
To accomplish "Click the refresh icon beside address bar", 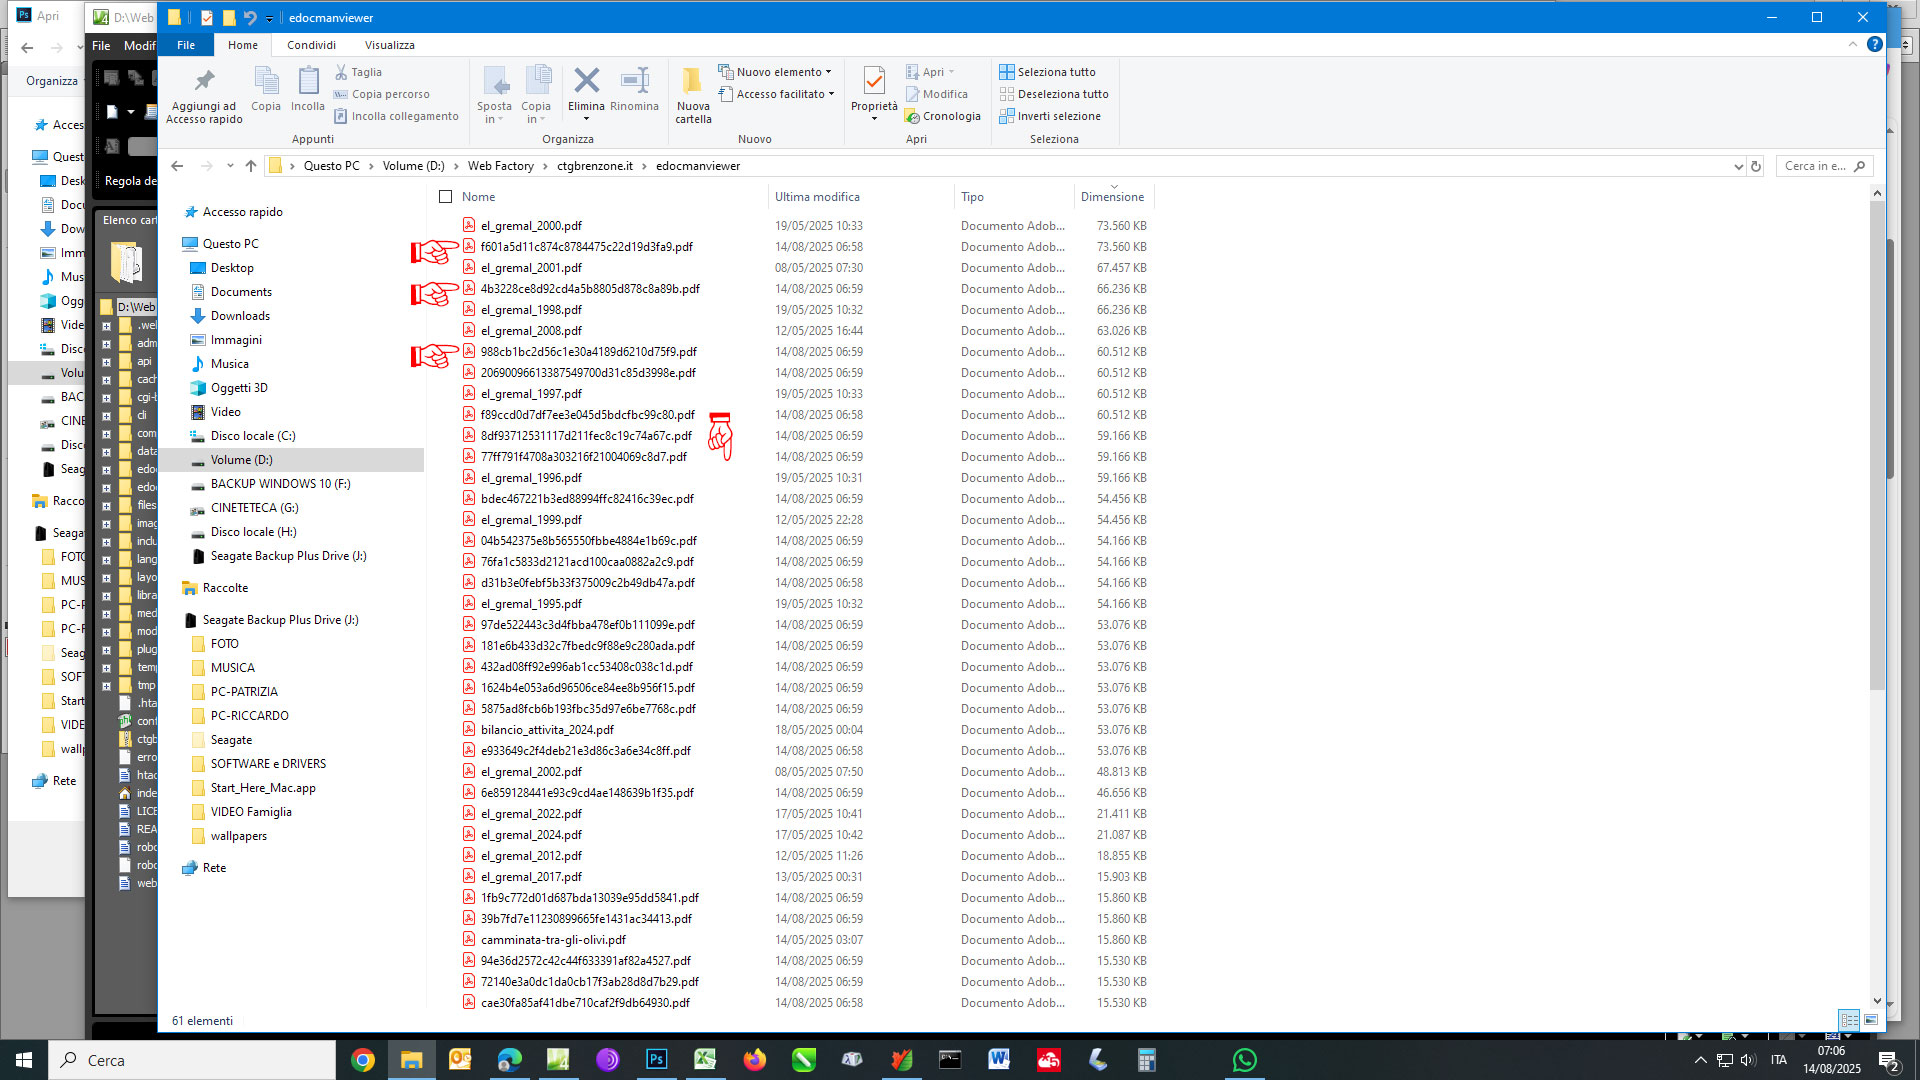I will click(x=1756, y=166).
